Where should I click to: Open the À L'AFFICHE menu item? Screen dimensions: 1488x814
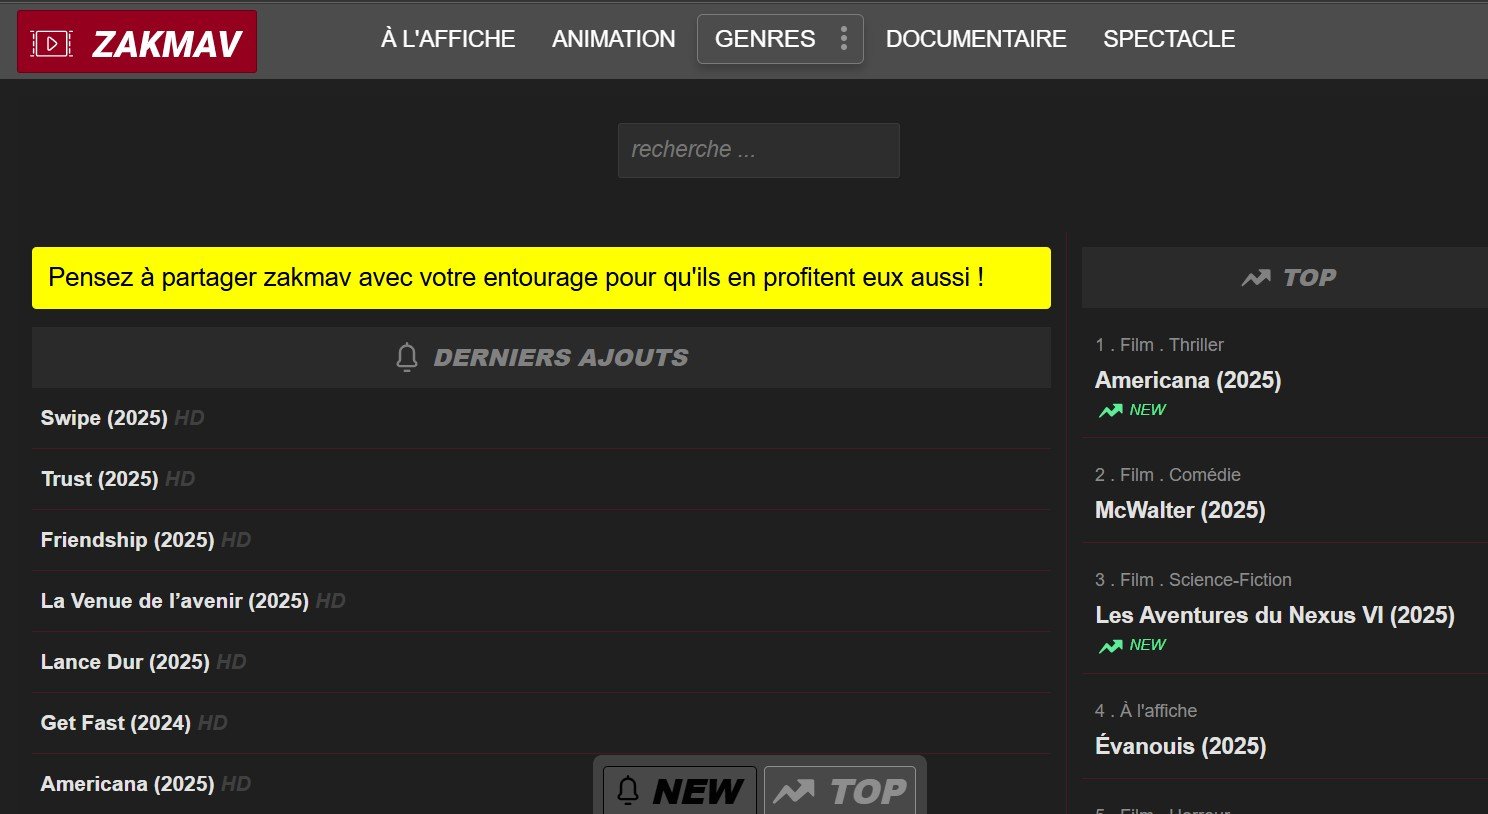(448, 39)
